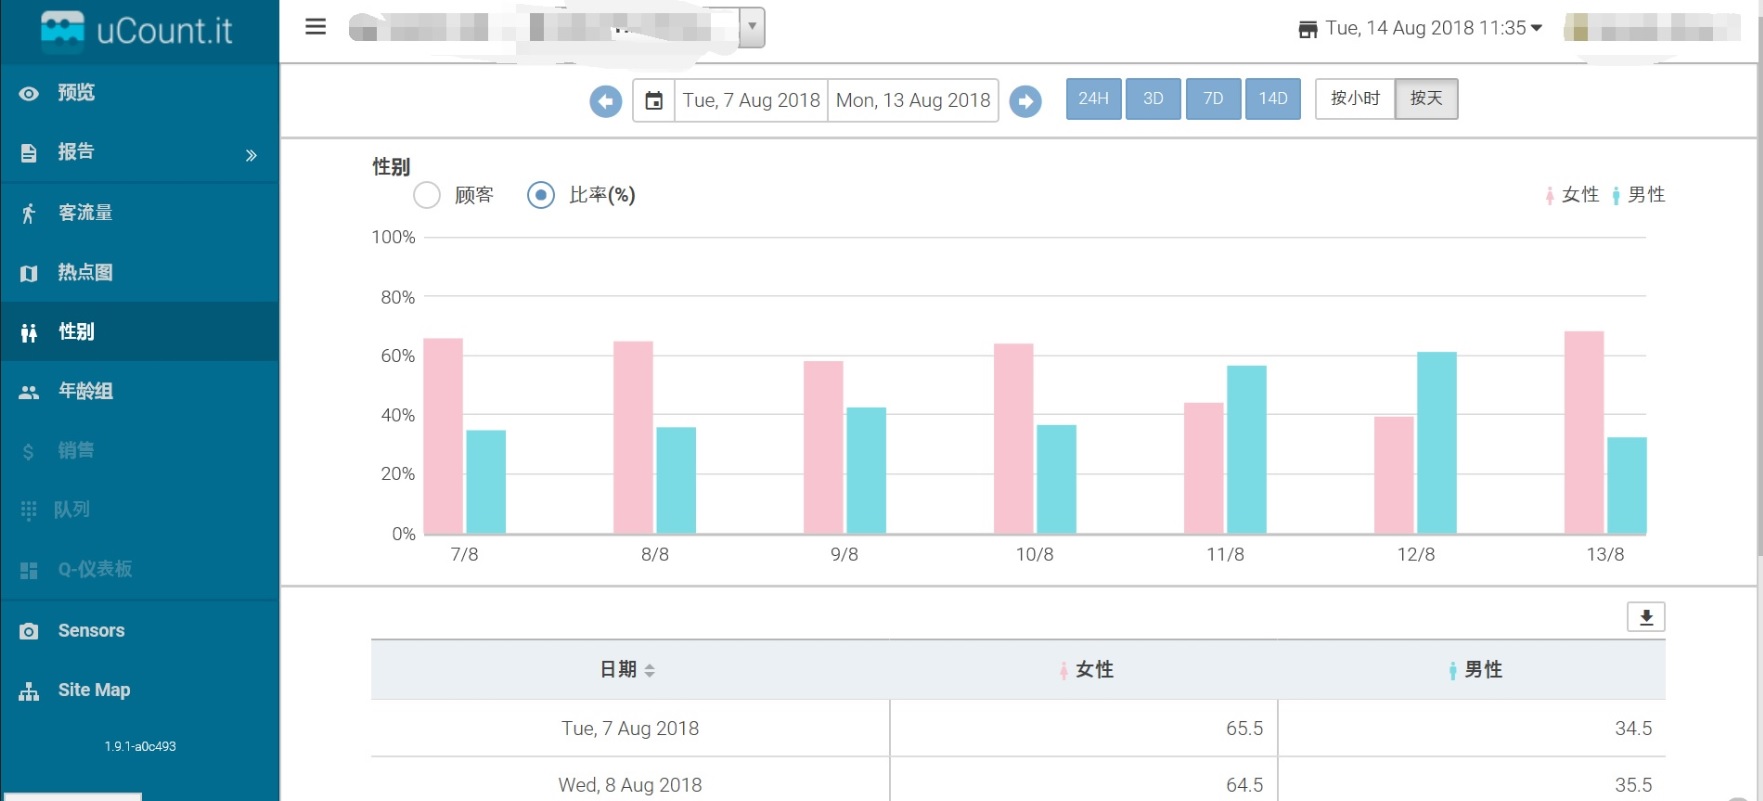
Task: Click the people icon beside 年龄组
Action: click(29, 392)
